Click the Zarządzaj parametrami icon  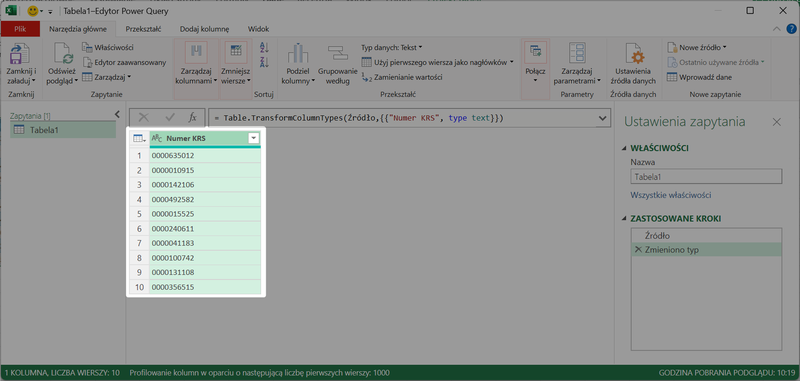577,54
